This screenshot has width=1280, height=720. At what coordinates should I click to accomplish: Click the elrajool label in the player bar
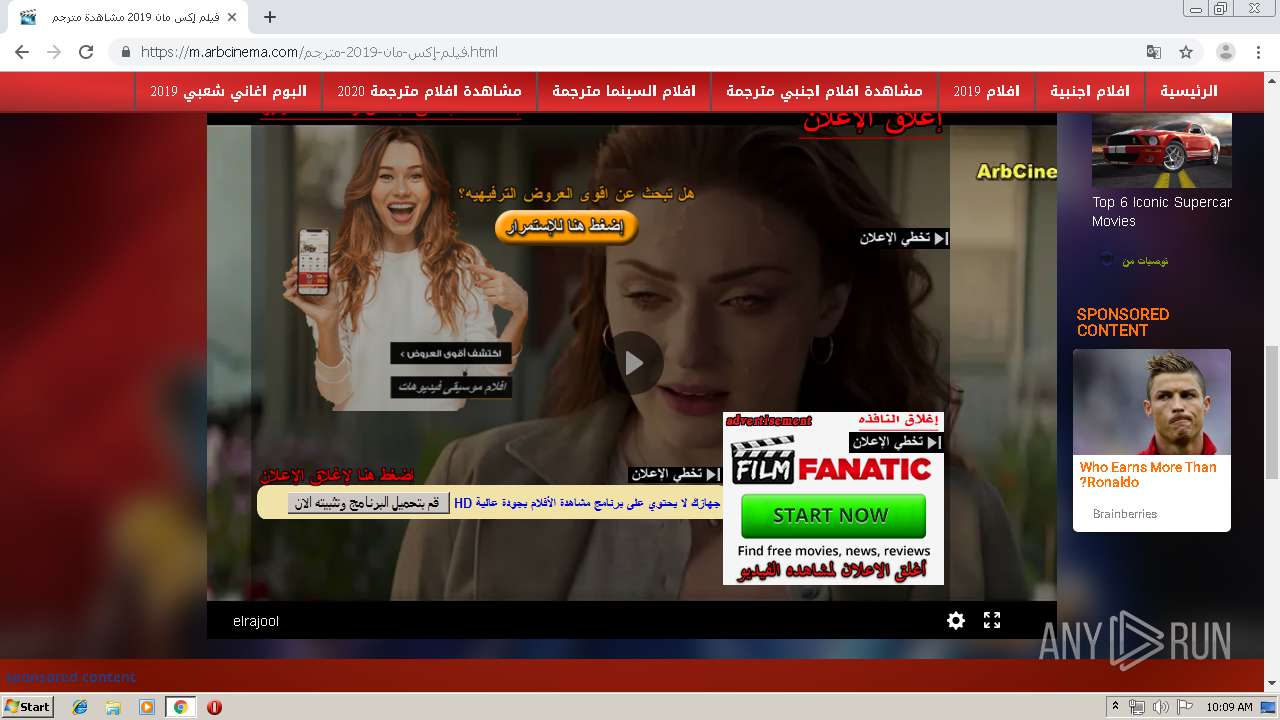[x=256, y=621]
